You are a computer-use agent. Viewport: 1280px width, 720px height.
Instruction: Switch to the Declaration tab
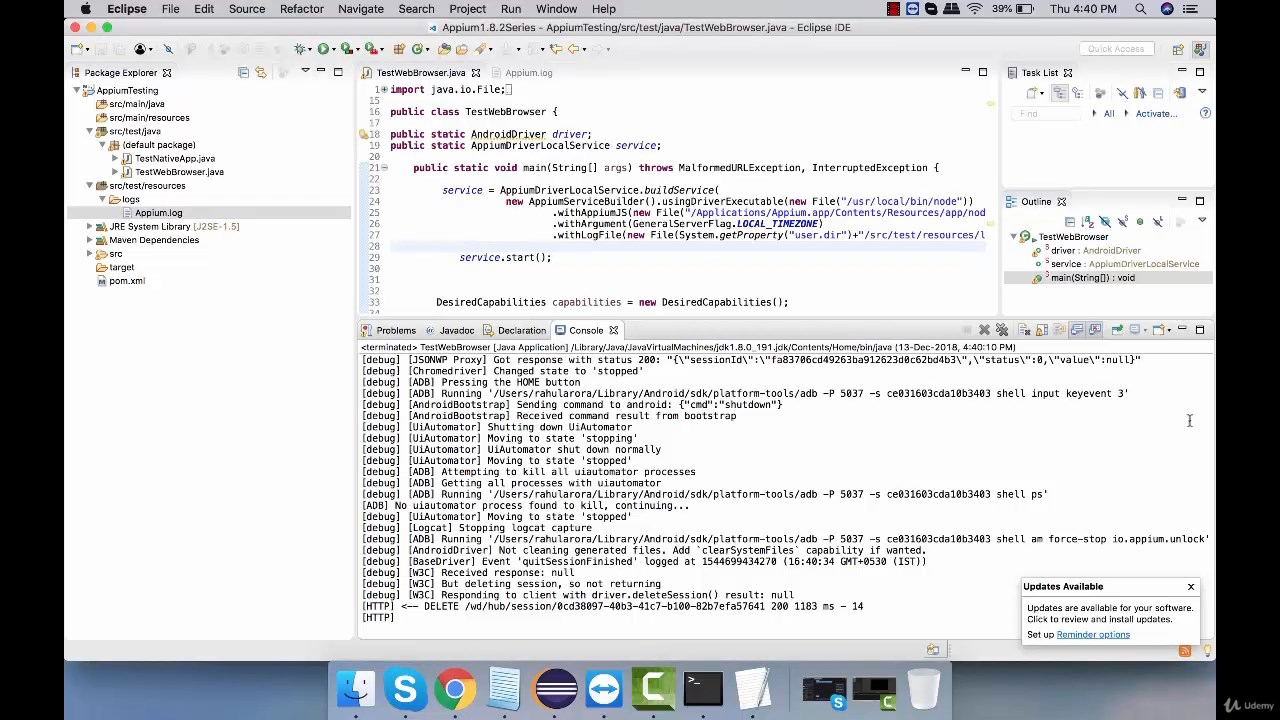point(522,331)
